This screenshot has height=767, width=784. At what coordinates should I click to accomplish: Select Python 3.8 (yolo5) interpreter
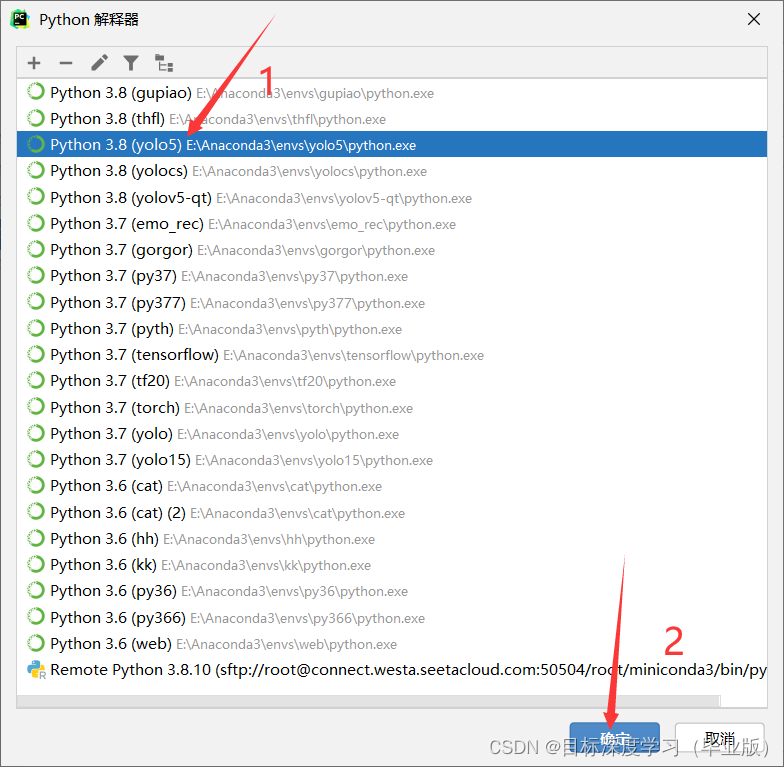click(x=392, y=144)
